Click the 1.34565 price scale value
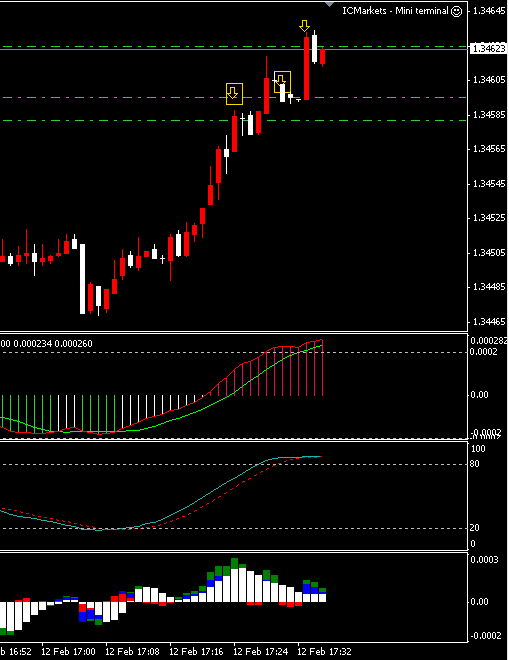 [489, 149]
